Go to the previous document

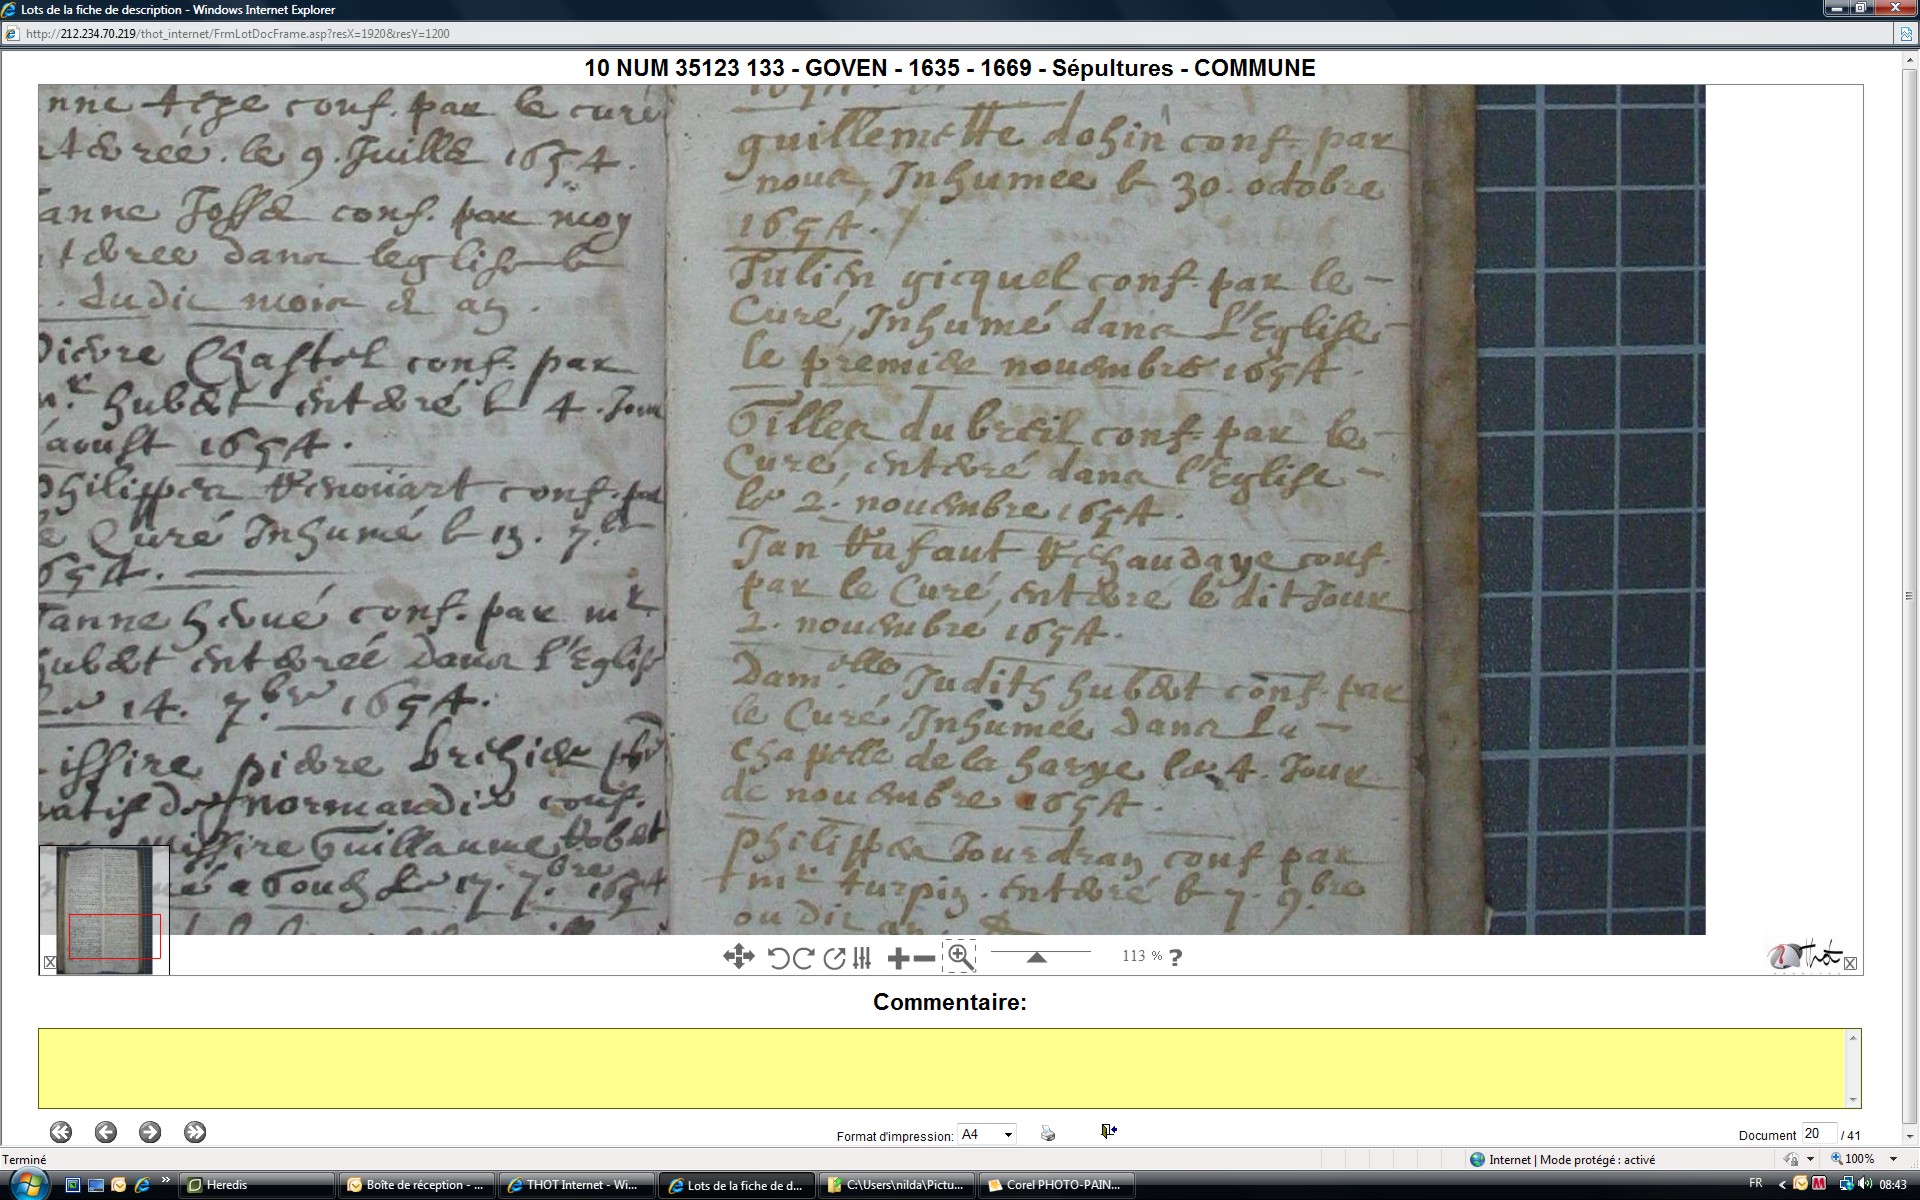[x=105, y=1132]
